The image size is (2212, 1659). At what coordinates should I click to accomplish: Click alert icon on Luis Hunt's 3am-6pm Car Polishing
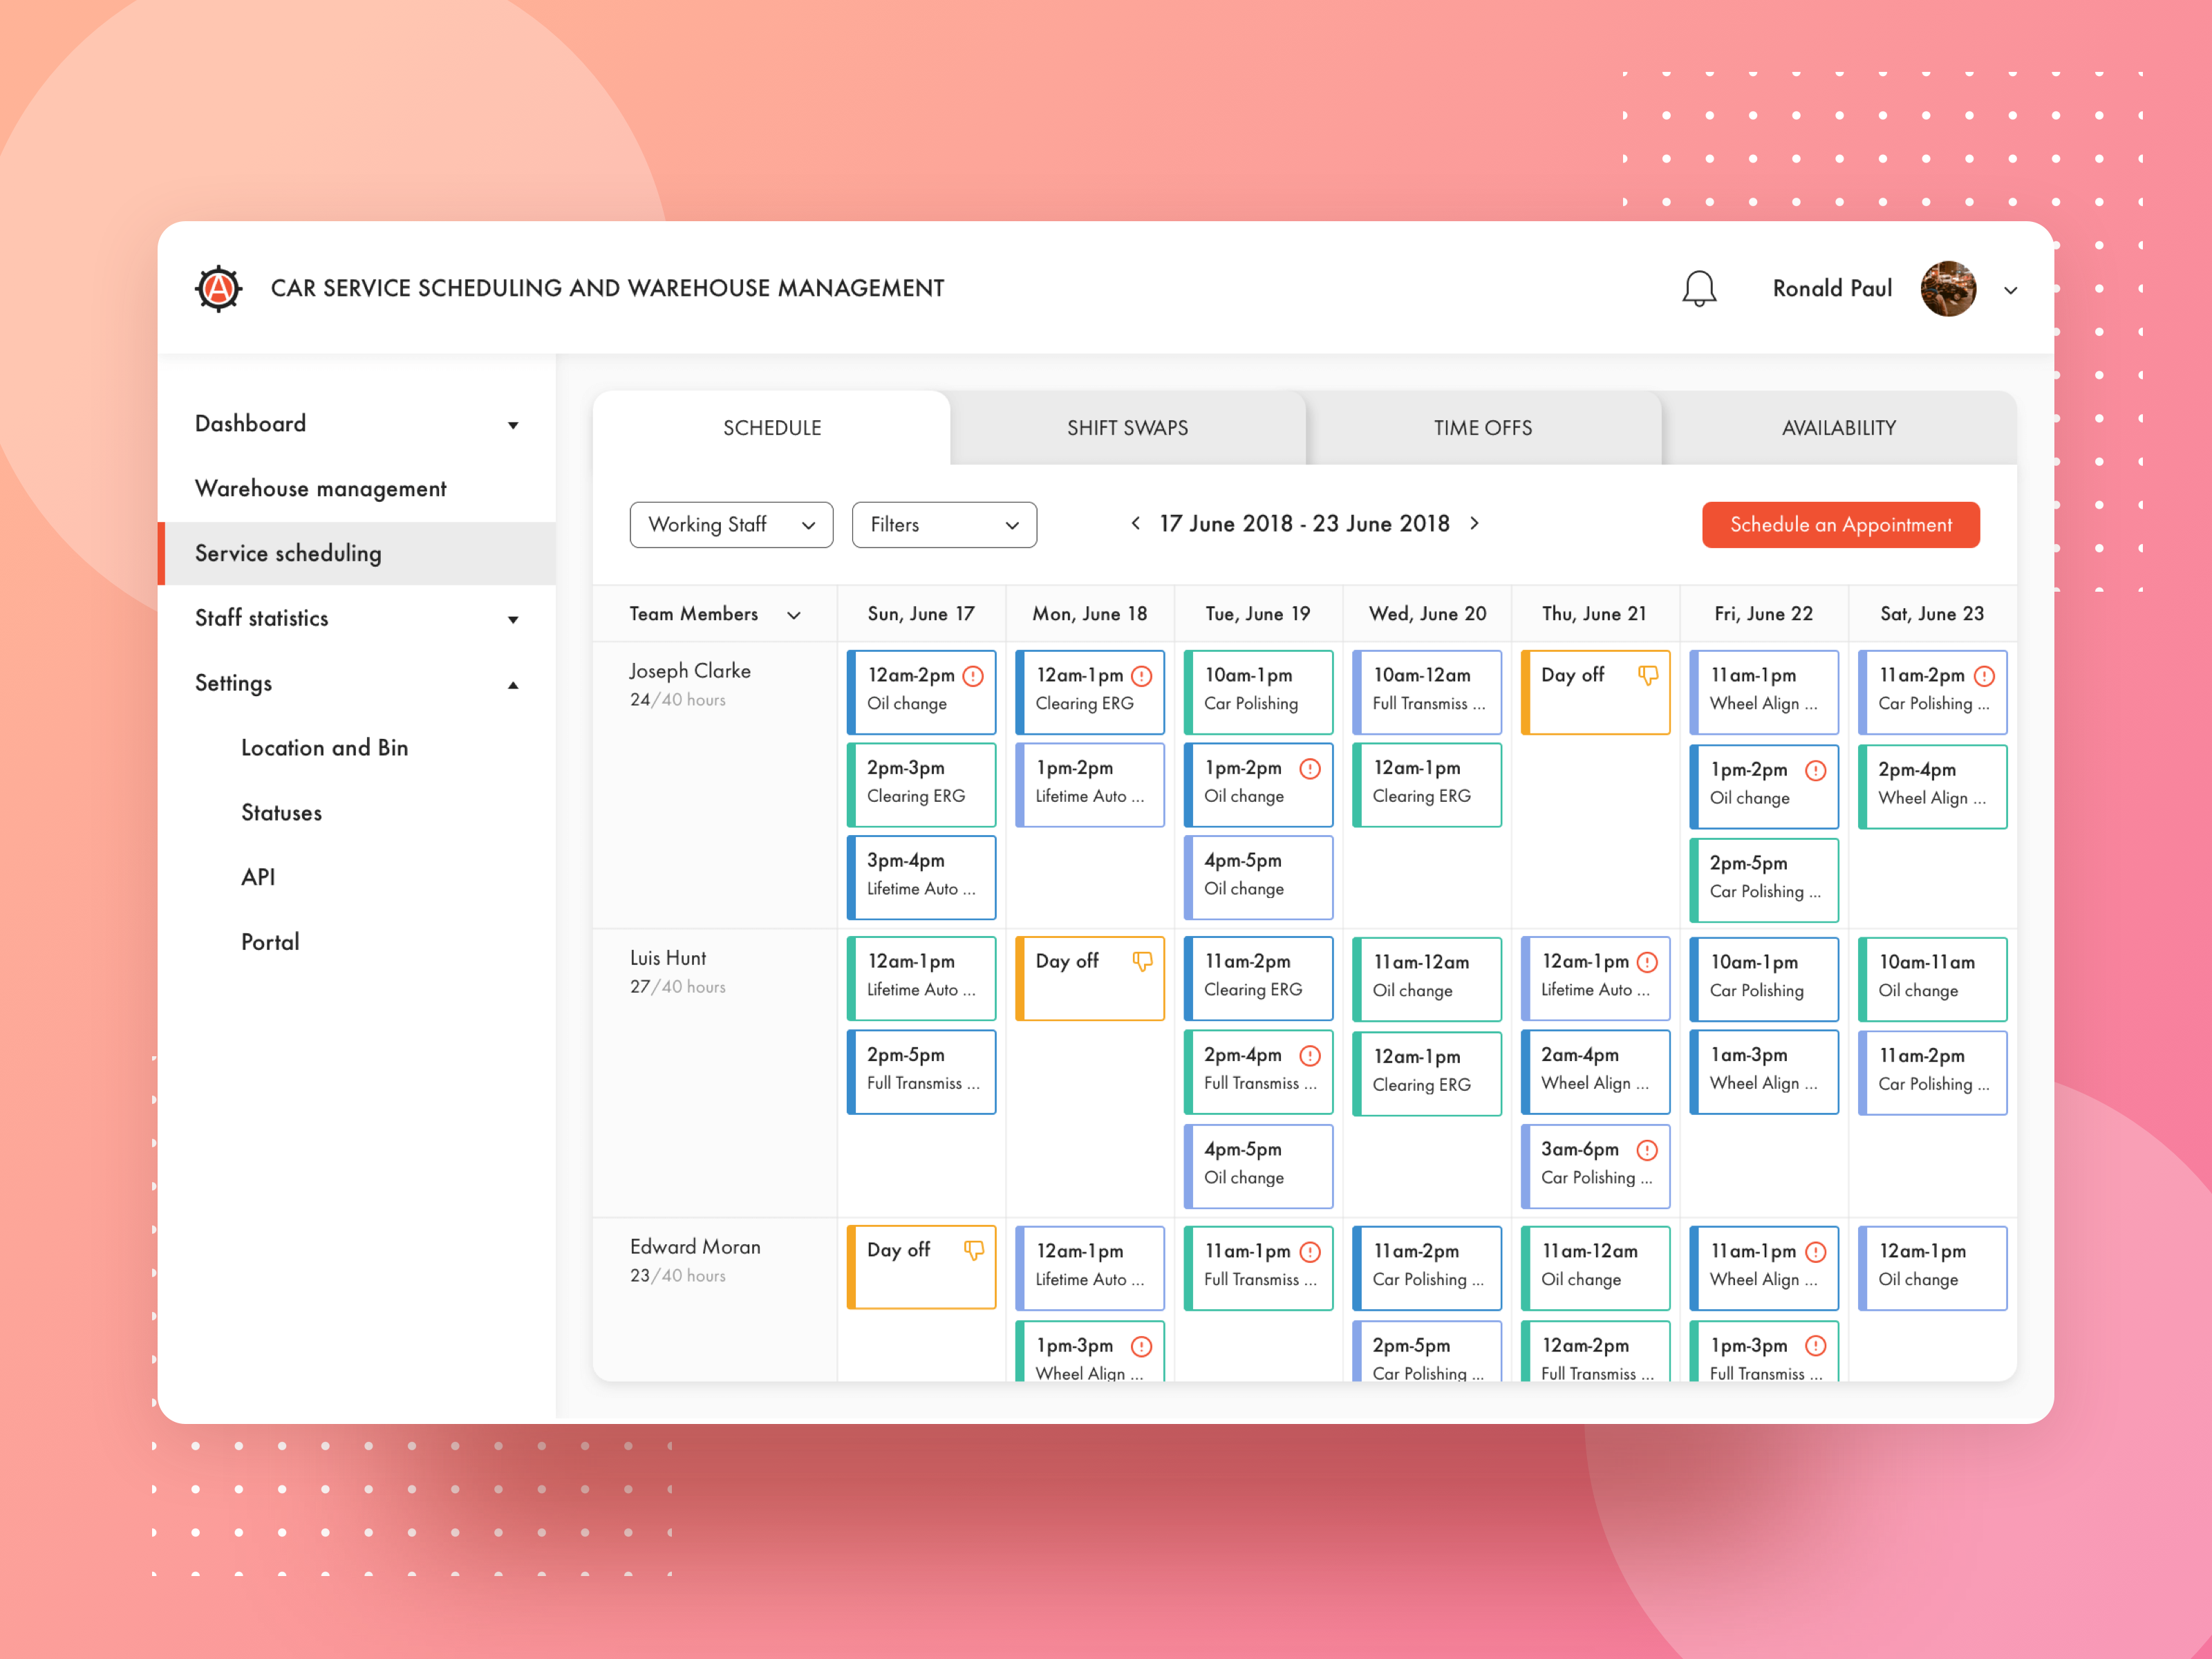pyautogui.click(x=1647, y=1150)
